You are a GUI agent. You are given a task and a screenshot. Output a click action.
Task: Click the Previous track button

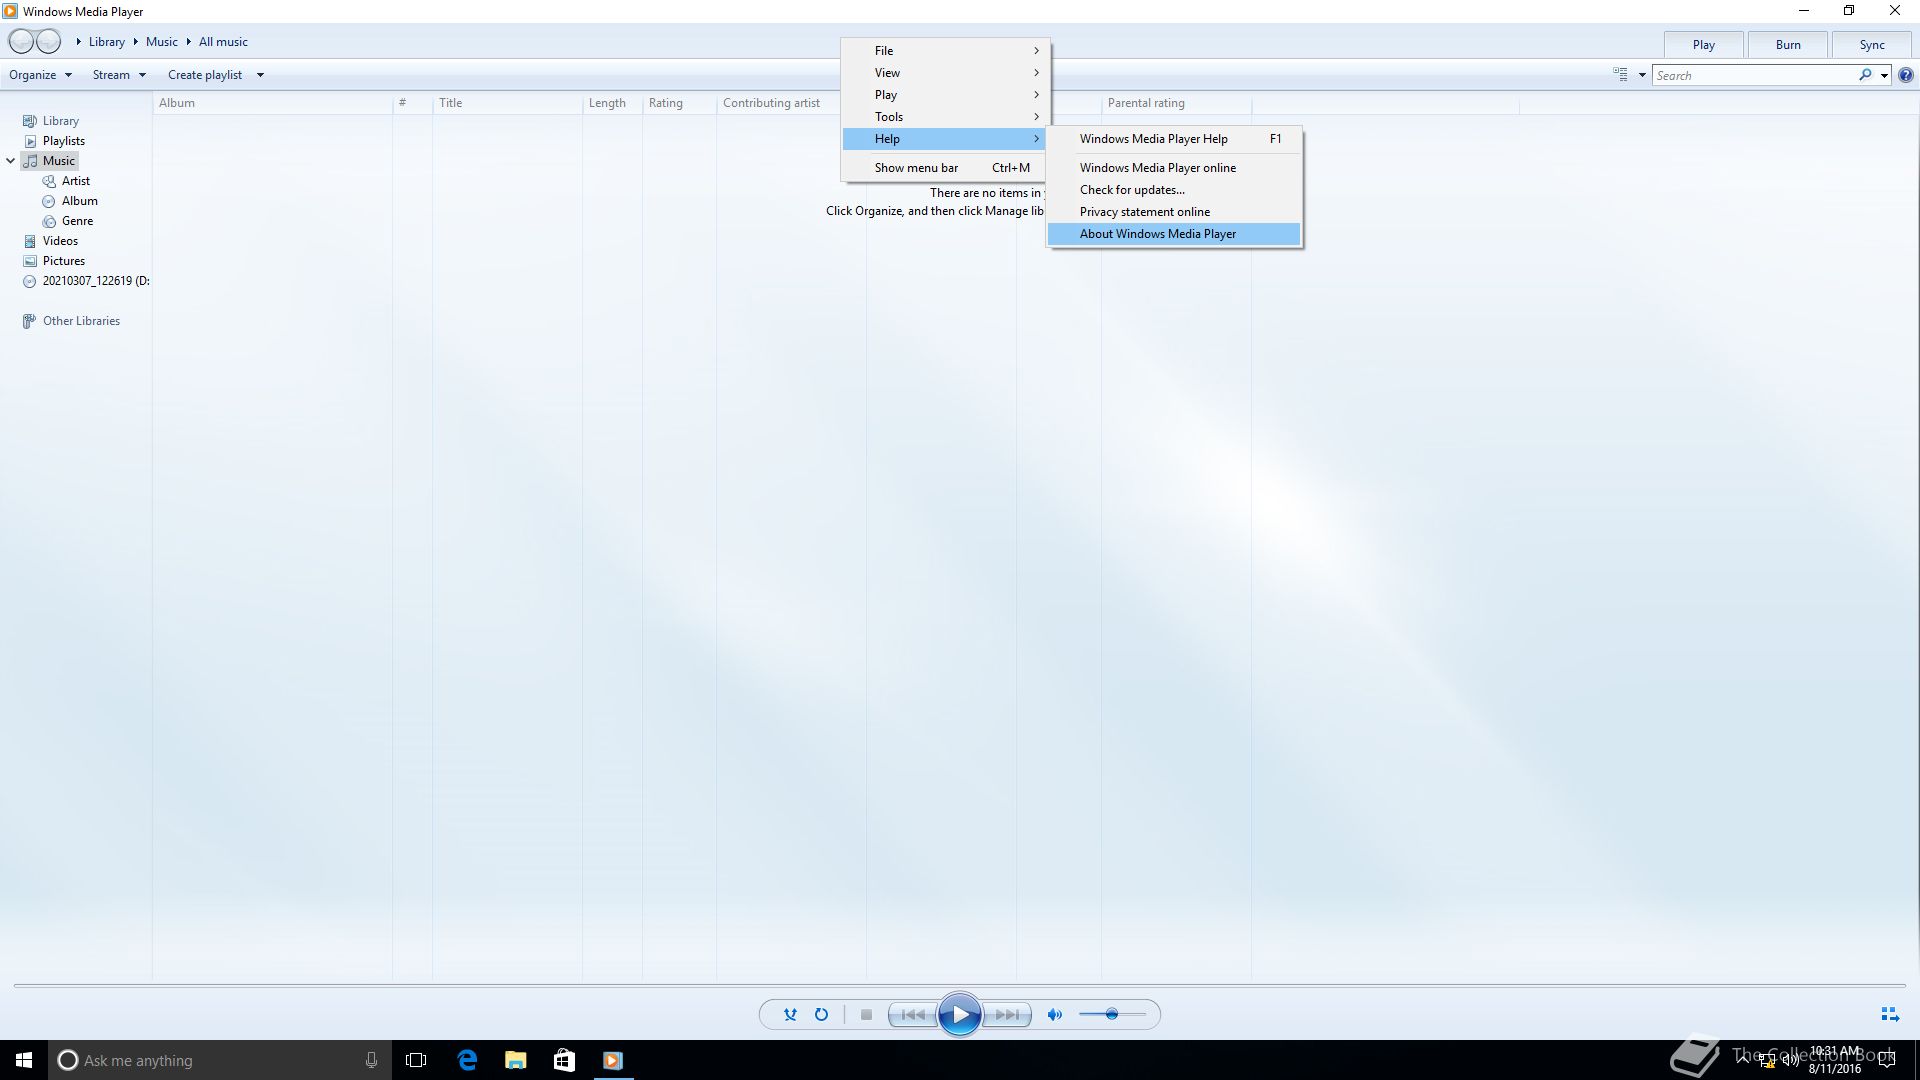[913, 1014]
